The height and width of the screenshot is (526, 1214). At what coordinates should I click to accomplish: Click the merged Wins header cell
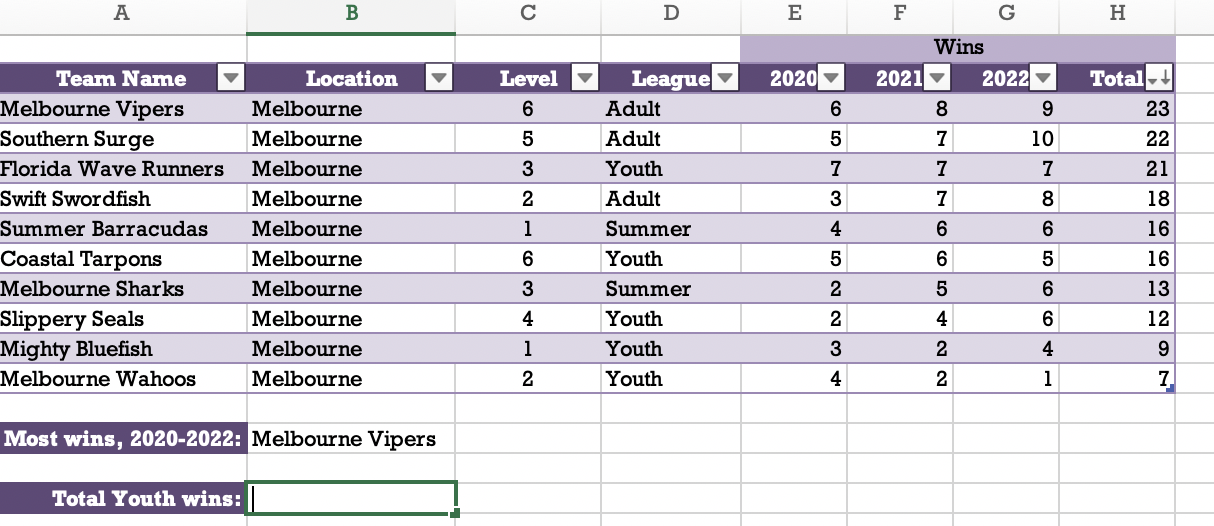958,47
